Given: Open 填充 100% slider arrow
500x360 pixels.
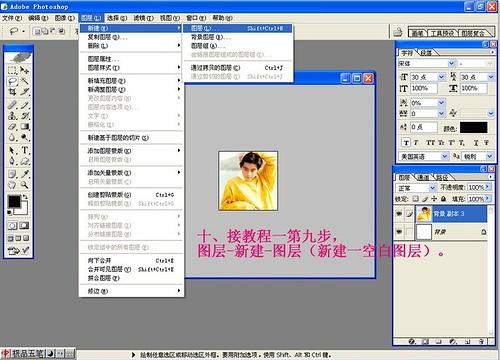Looking at the screenshot, I should pyautogui.click(x=488, y=199).
